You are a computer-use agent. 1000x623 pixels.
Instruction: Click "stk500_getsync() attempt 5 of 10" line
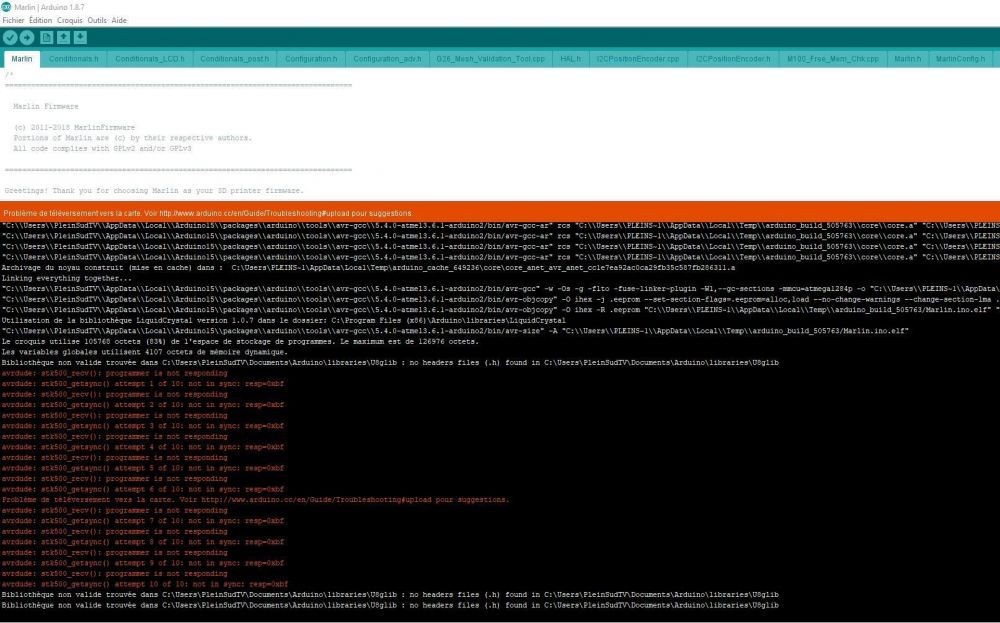pyautogui.click(x=143, y=468)
